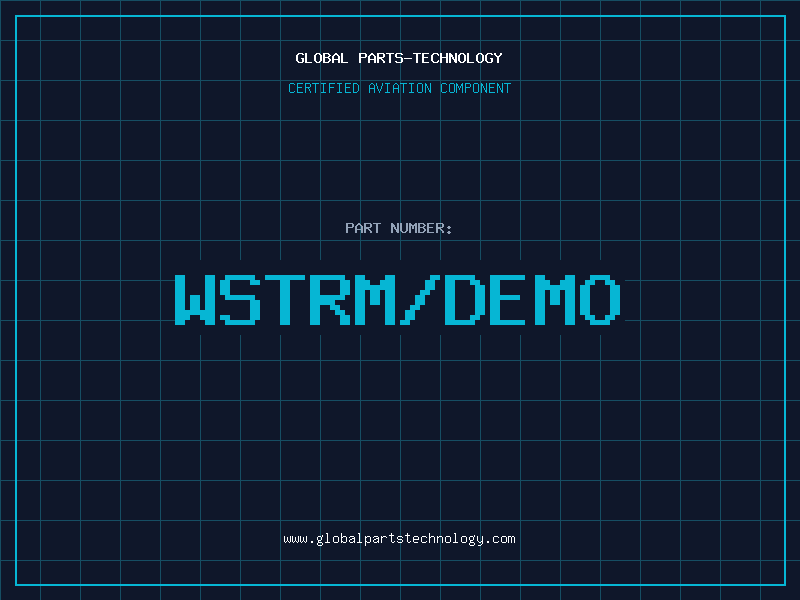Click the letter T in the part number

click(x=285, y=299)
